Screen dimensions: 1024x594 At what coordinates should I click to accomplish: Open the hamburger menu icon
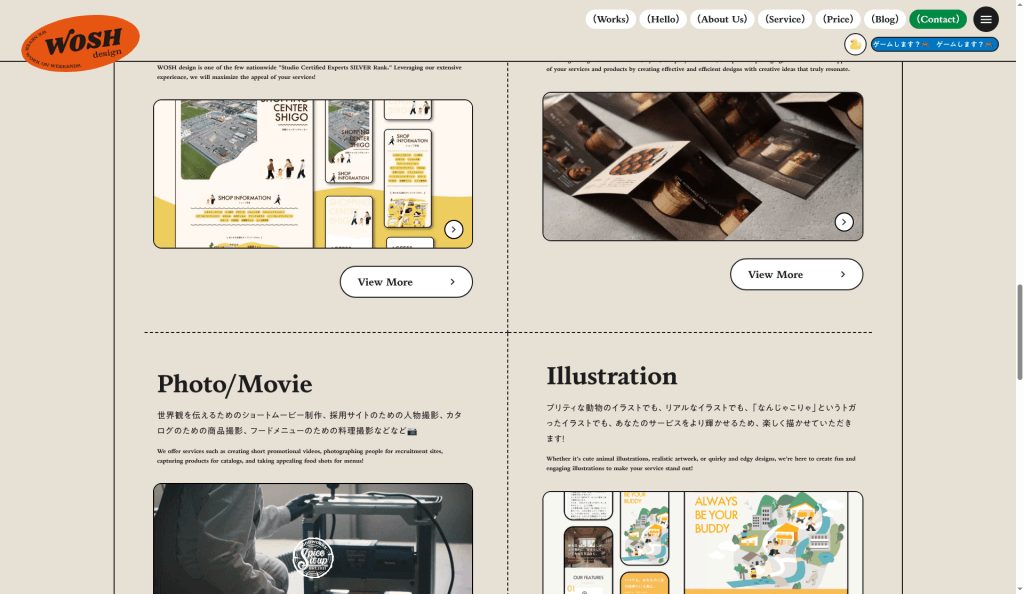[x=985, y=19]
